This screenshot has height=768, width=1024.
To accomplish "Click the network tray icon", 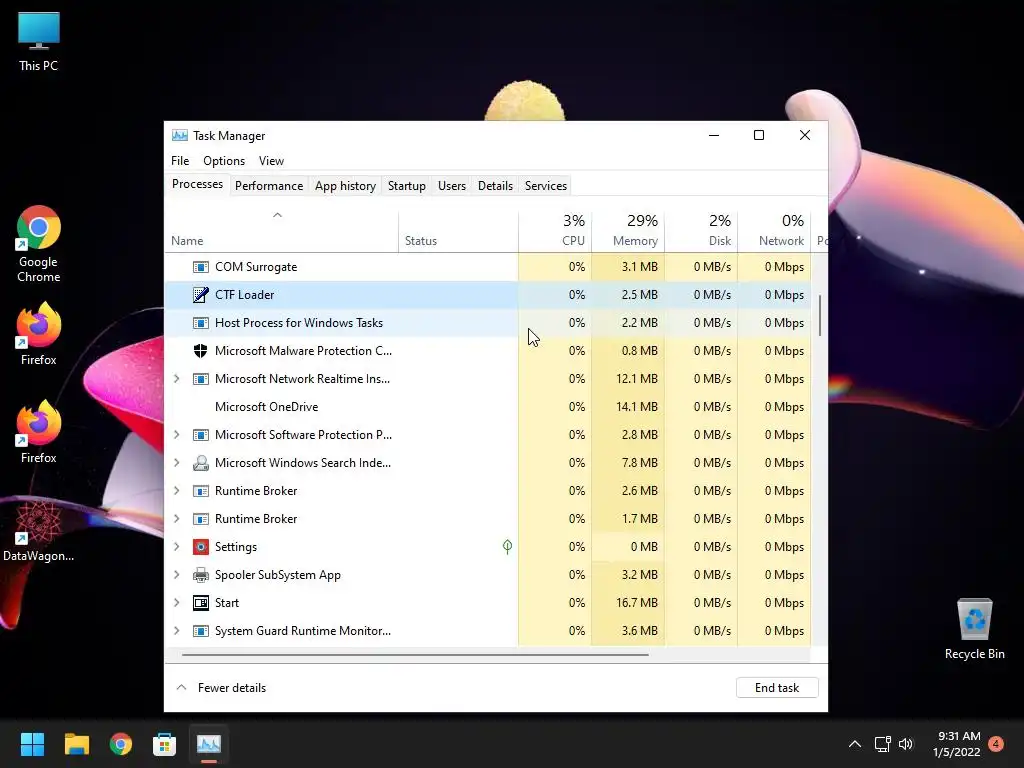I will [x=882, y=744].
